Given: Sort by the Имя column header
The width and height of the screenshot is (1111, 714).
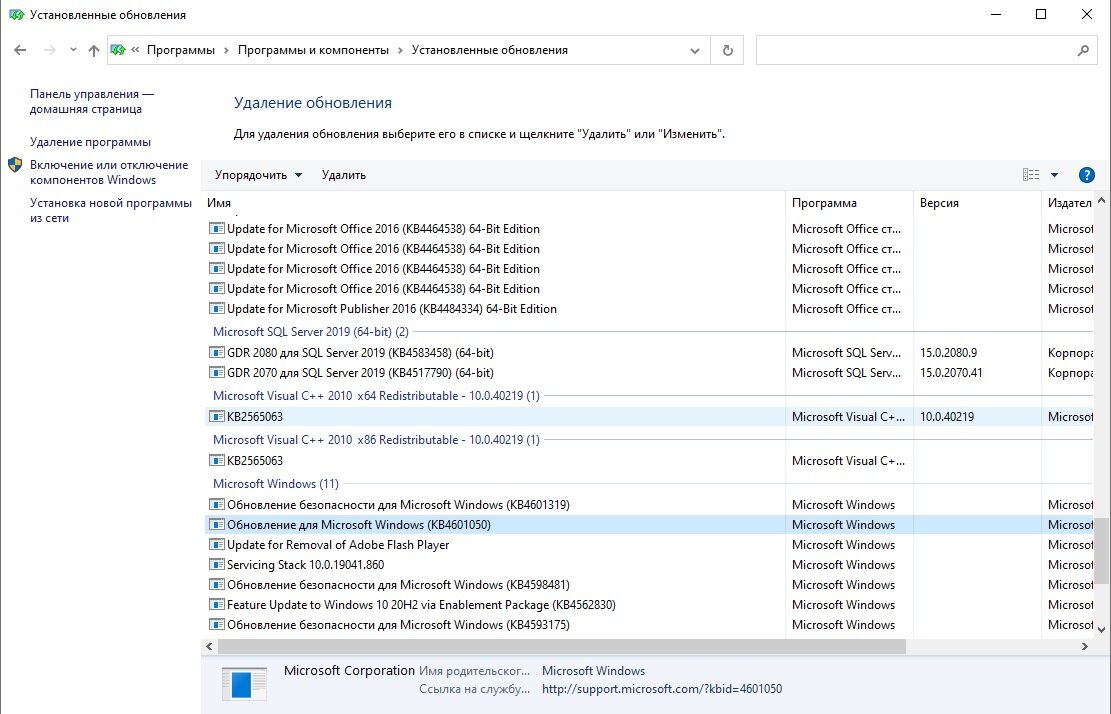Looking at the screenshot, I should click(x=494, y=203).
